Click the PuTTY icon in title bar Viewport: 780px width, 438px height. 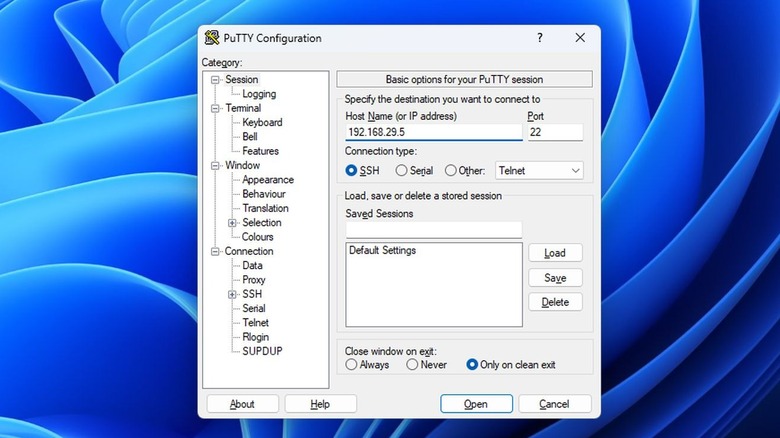211,38
